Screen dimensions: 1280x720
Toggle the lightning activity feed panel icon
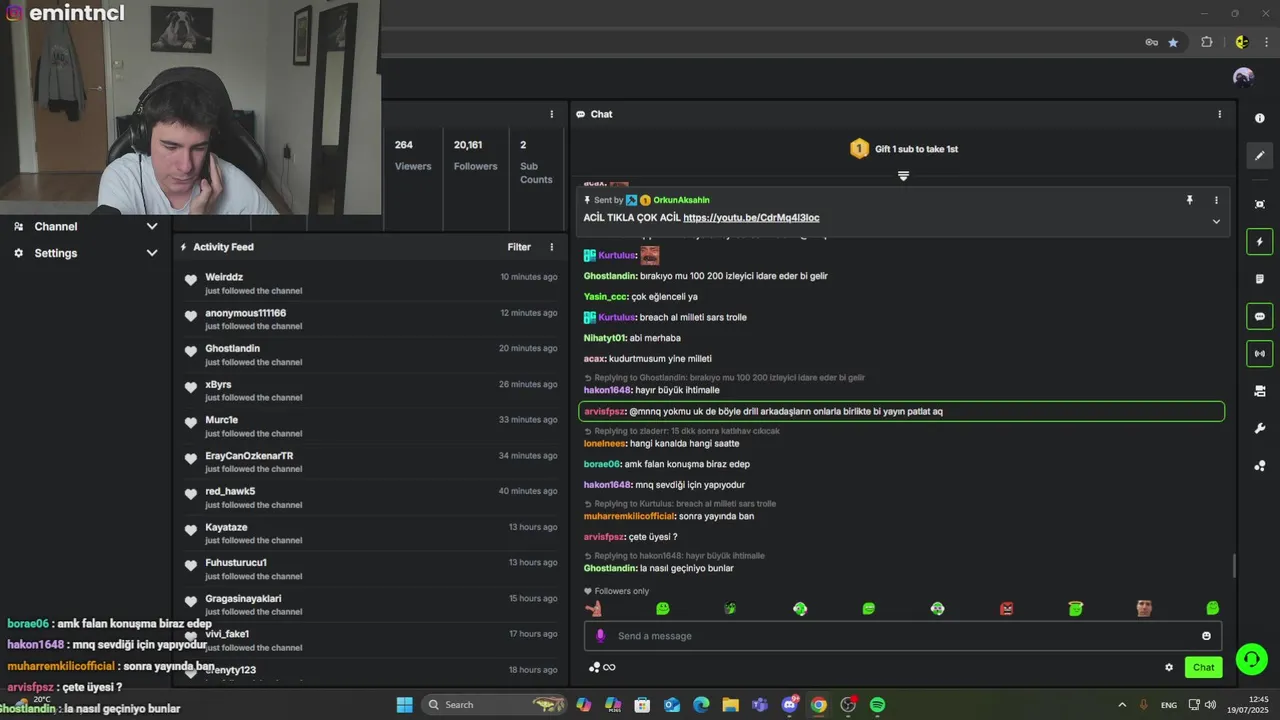pos(1259,242)
